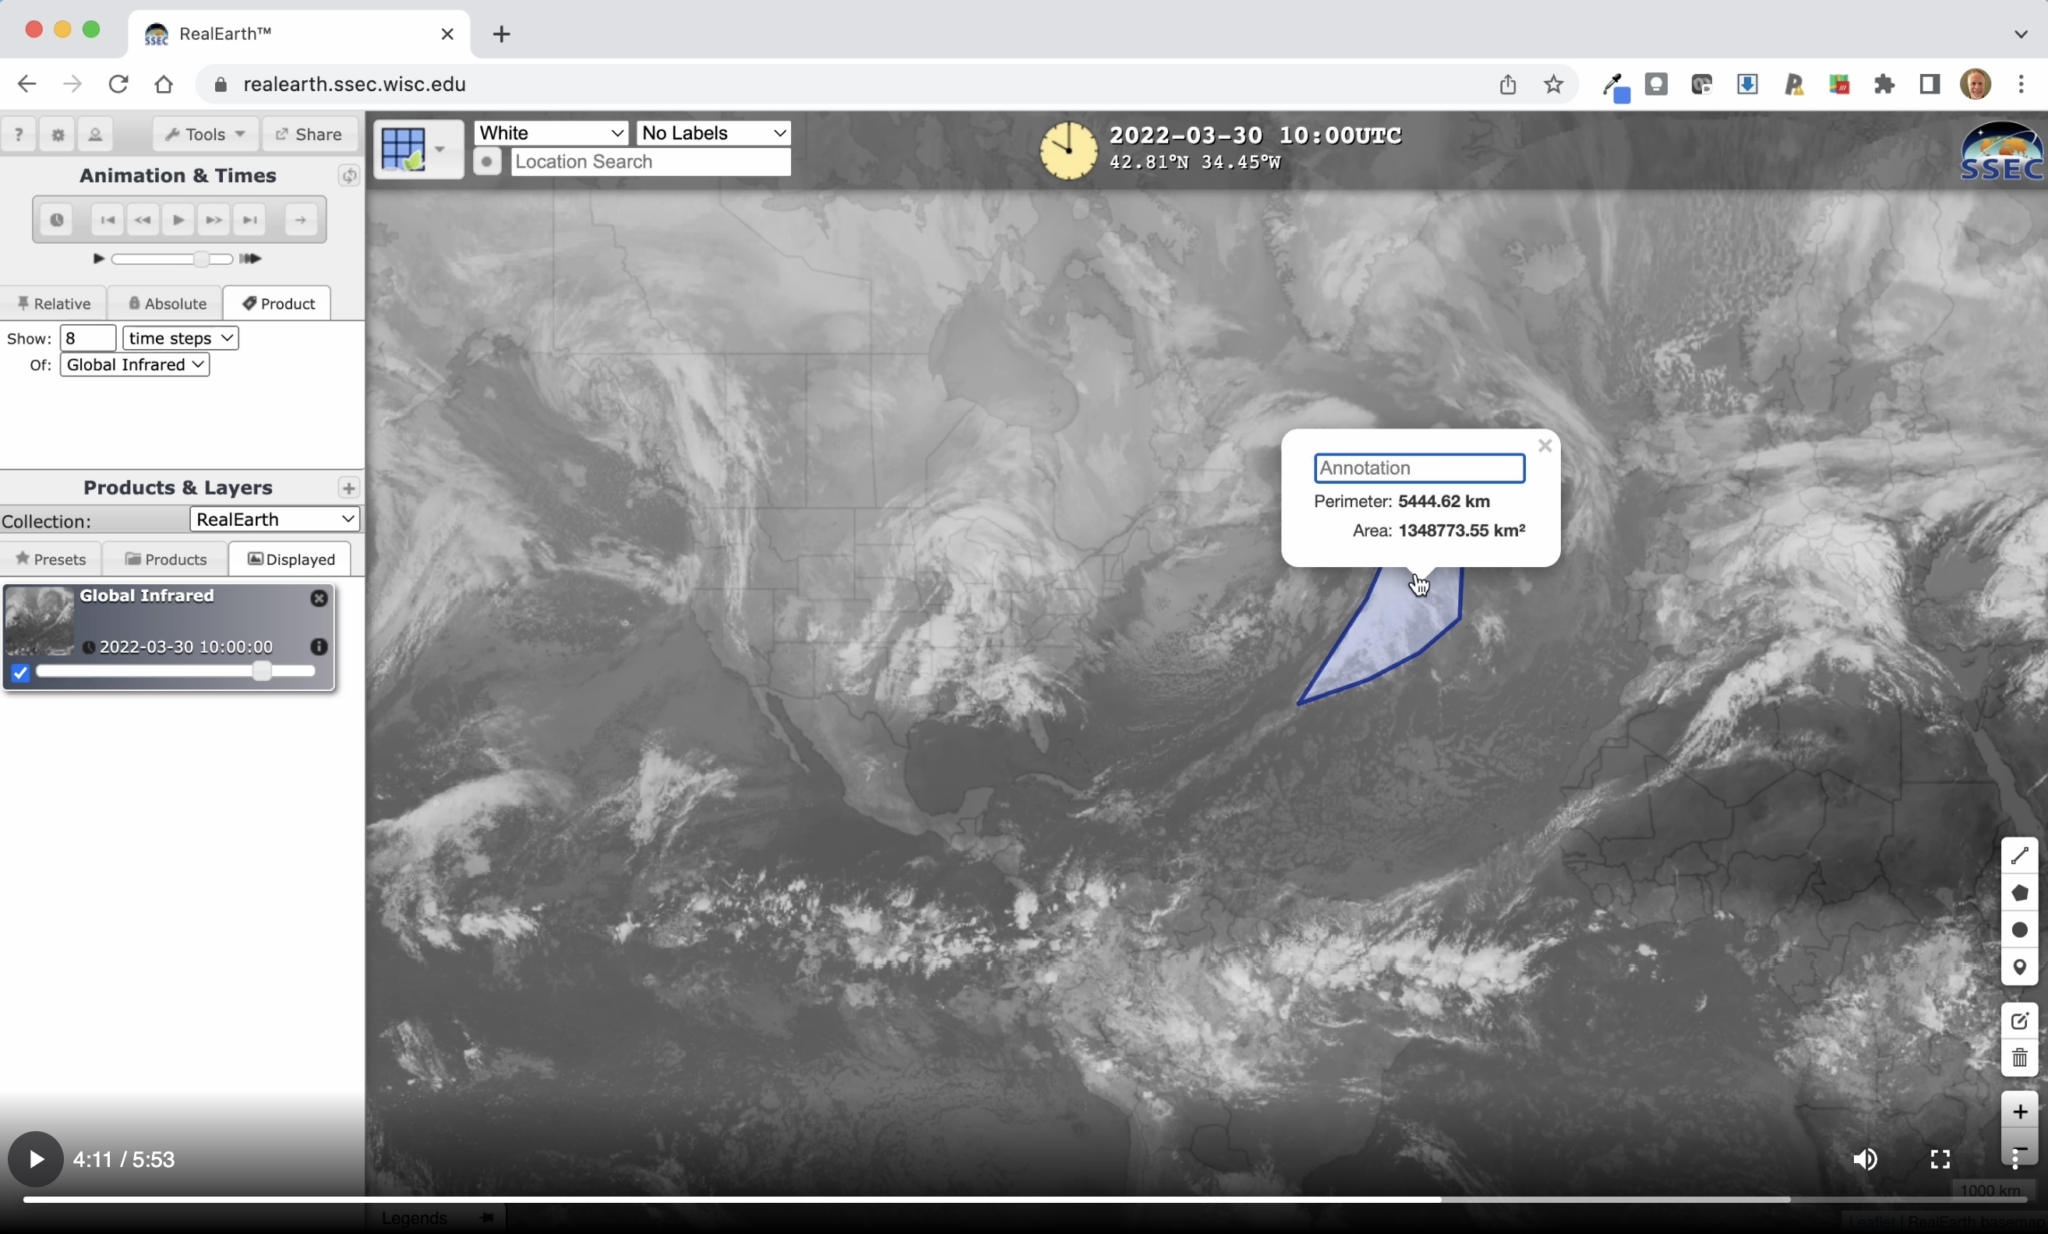Click the Global Infrared opacity slider
Viewport: 2048px width, 1234px height.
pos(175,672)
